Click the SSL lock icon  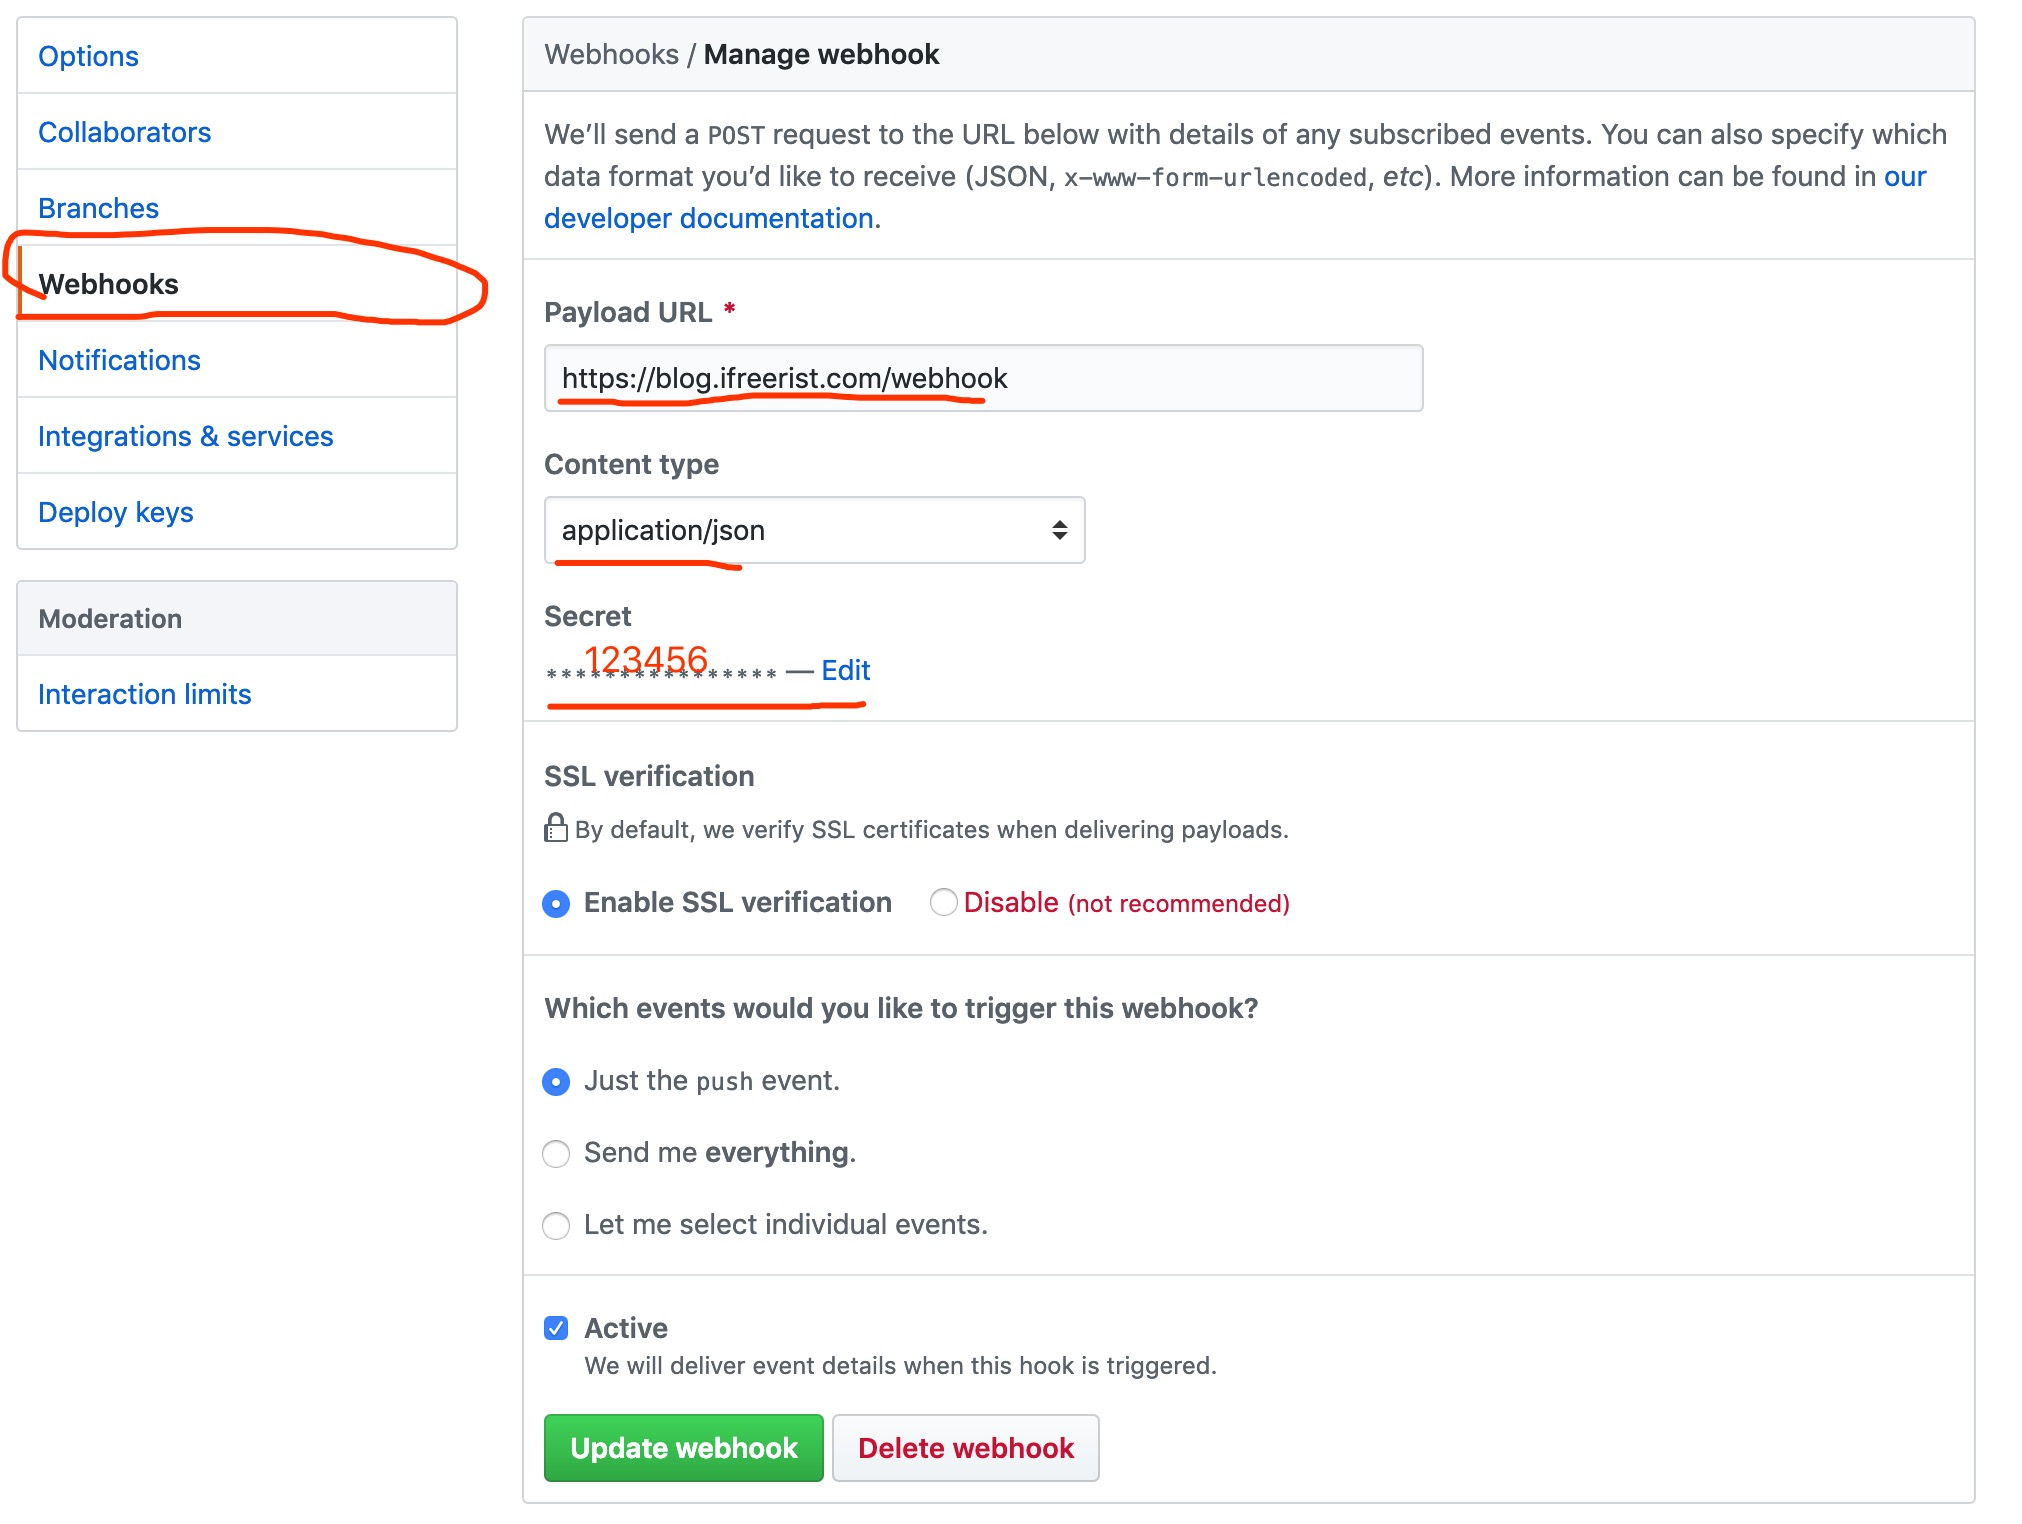click(x=555, y=828)
